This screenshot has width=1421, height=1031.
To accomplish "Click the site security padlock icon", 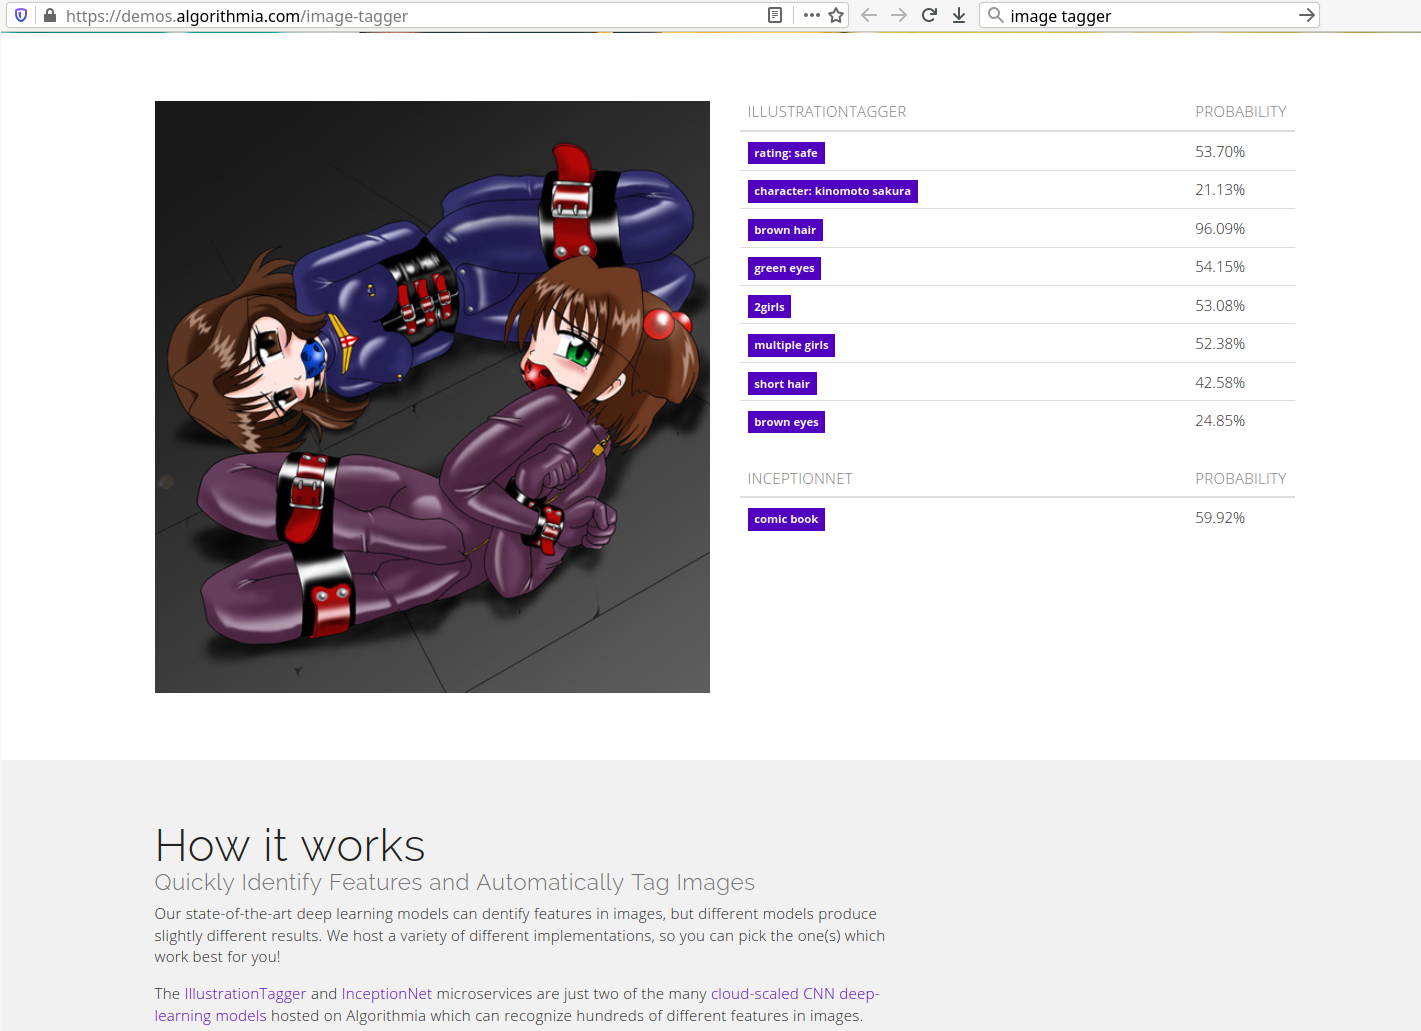I will click(50, 15).
